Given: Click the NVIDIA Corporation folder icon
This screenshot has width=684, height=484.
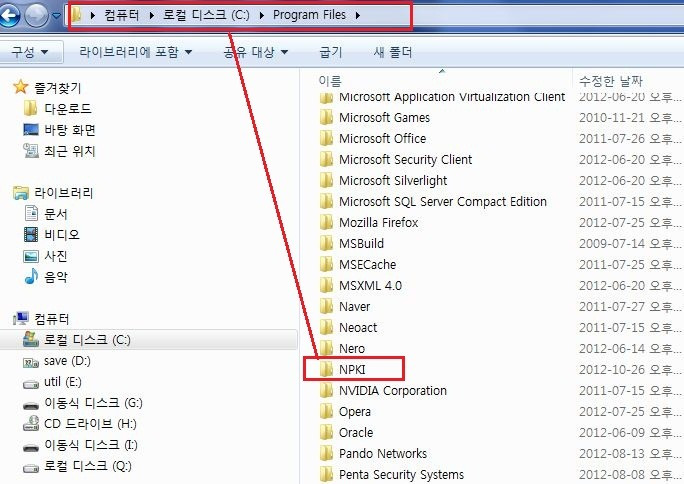Looking at the screenshot, I should 326,390.
